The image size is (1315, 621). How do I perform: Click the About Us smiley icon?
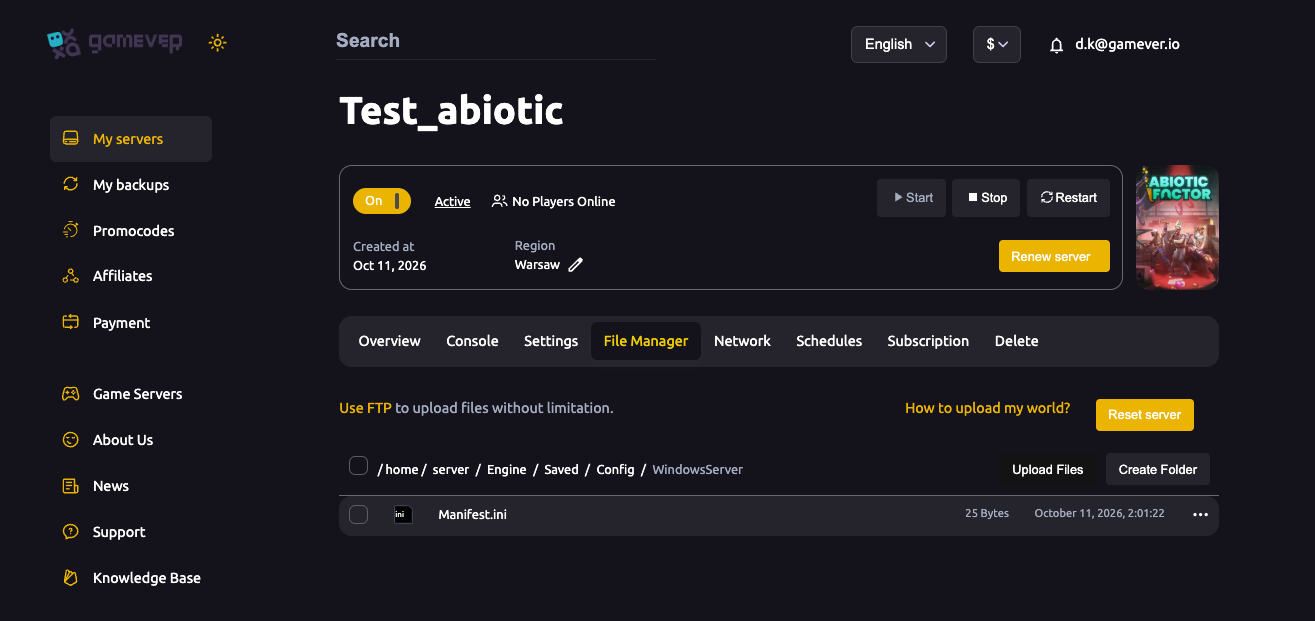tap(71, 440)
